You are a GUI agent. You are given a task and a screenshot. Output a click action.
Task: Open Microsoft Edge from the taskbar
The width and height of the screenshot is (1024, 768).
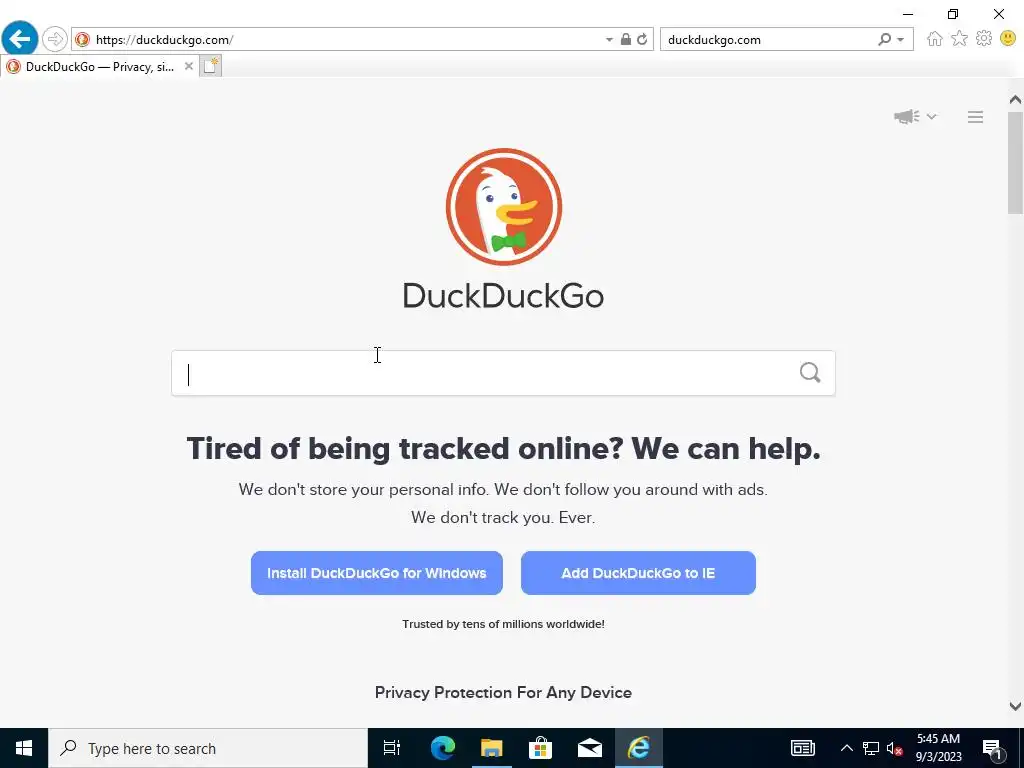[x=442, y=748]
